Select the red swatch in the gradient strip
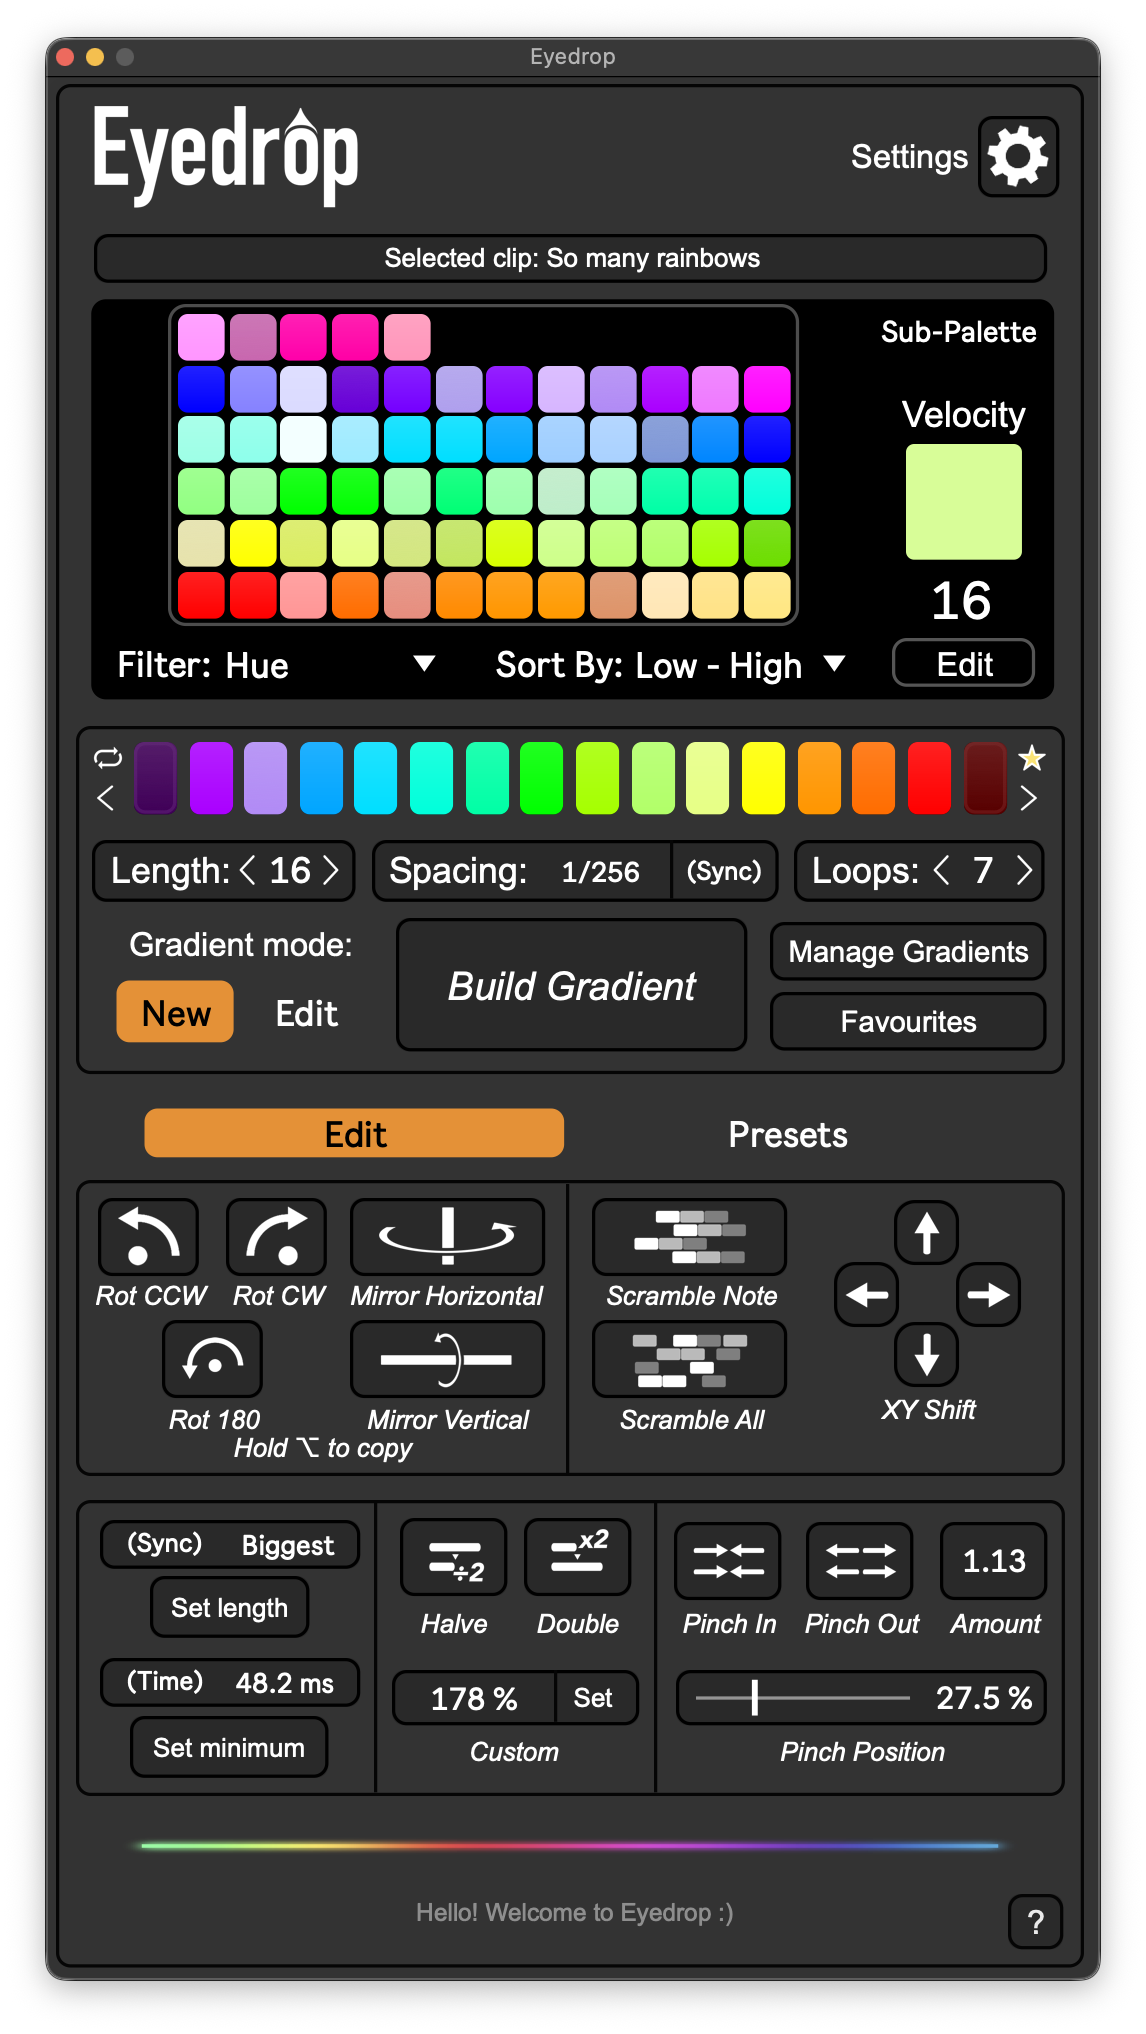1146x2034 pixels. point(929,777)
